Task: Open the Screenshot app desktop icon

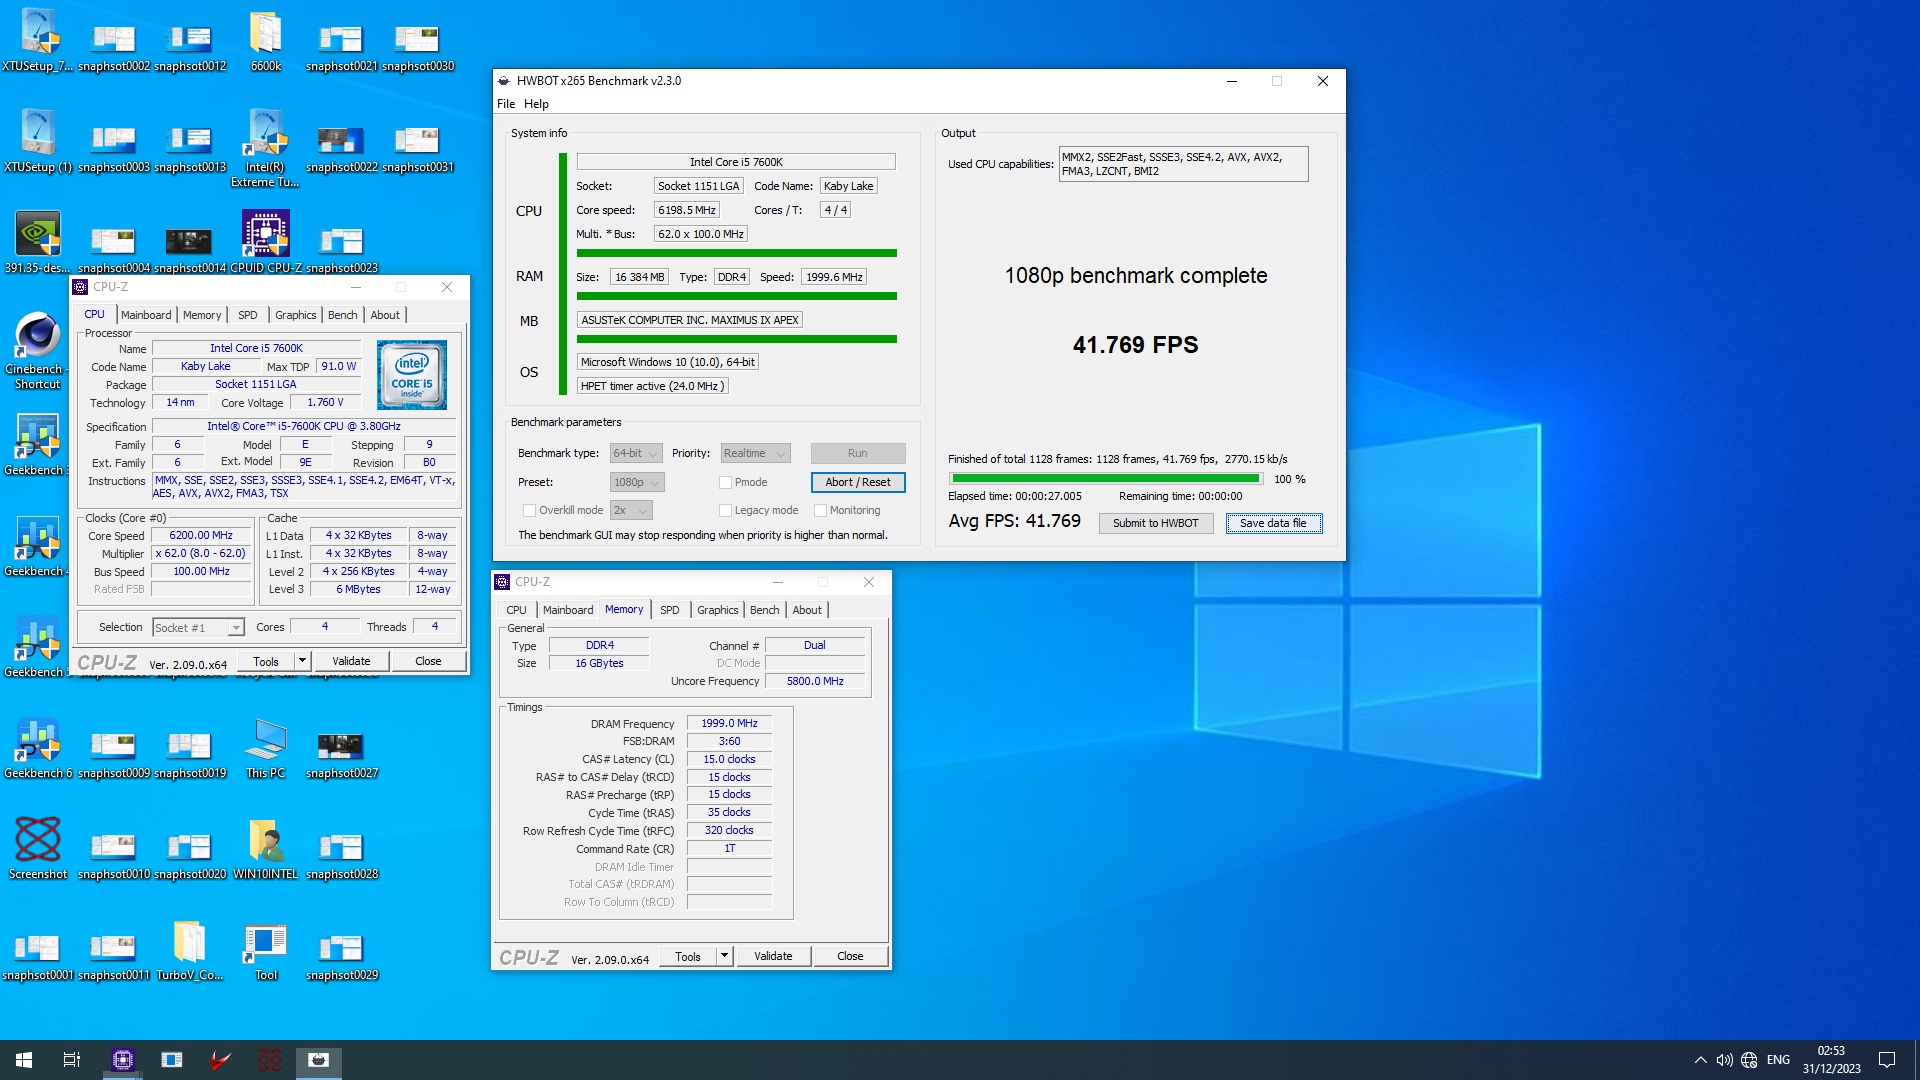Action: coord(38,848)
